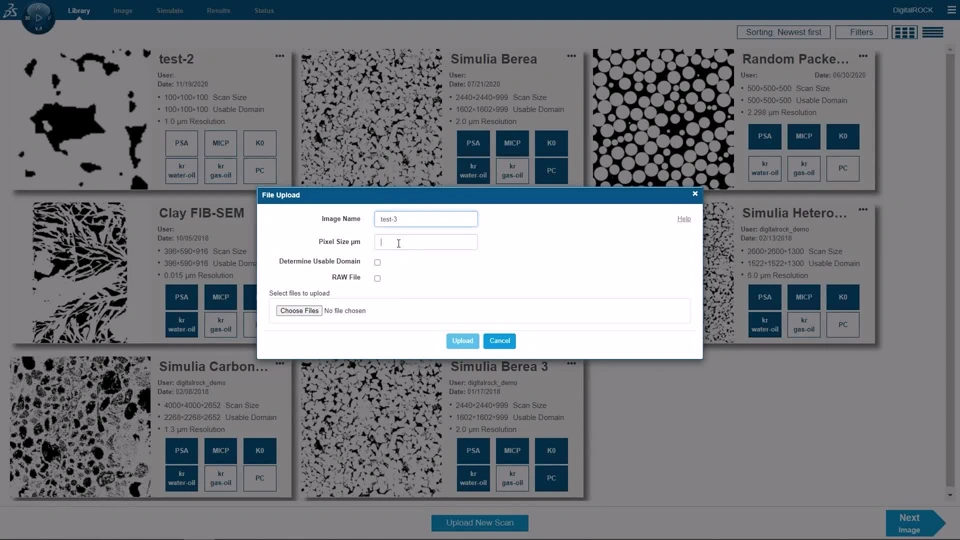Select the Simulia Berea scan thumbnail
The width and height of the screenshot is (960, 540).
(x=371, y=118)
